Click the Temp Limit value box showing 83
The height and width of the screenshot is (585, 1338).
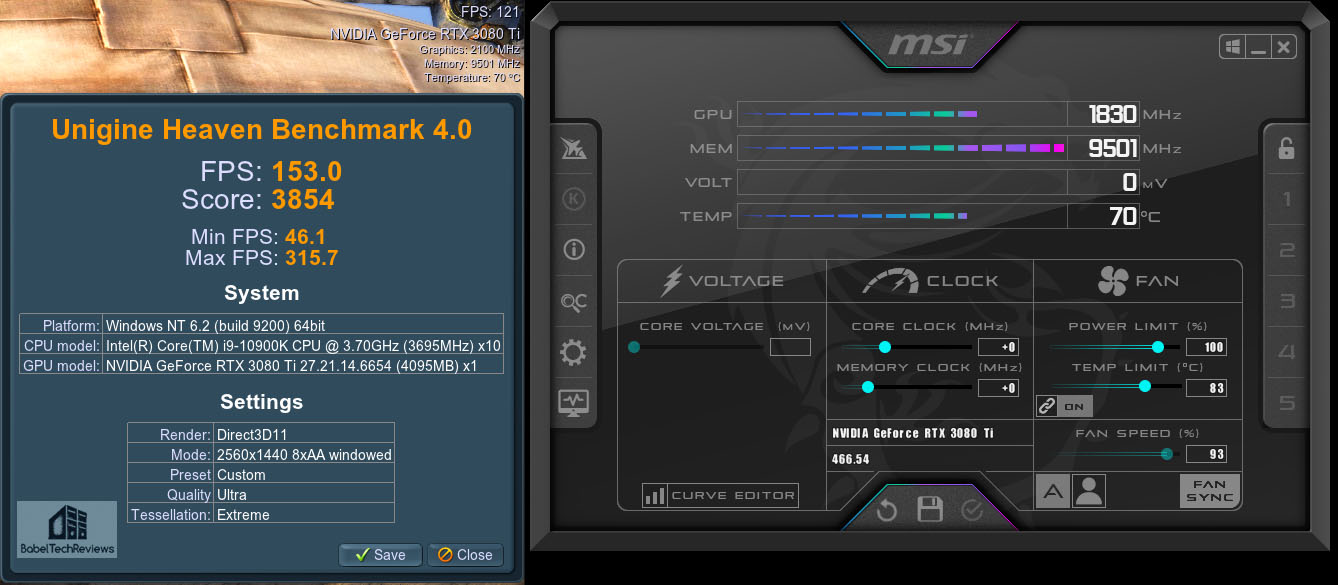pos(1206,388)
